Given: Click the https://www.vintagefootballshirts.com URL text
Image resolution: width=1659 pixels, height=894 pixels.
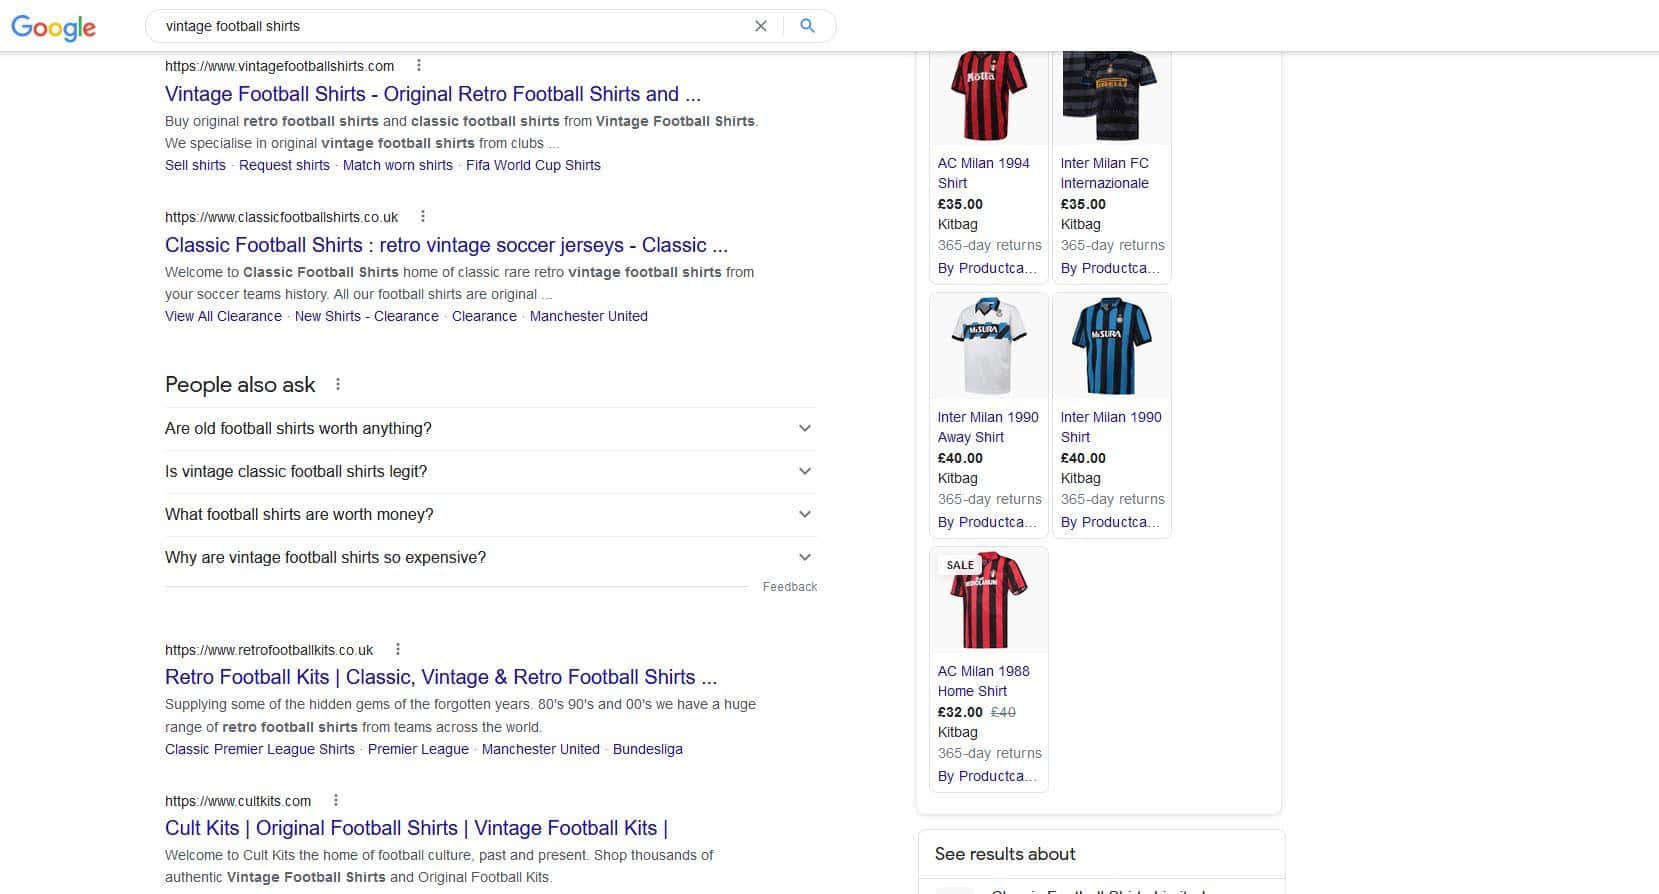Looking at the screenshot, I should pos(280,66).
